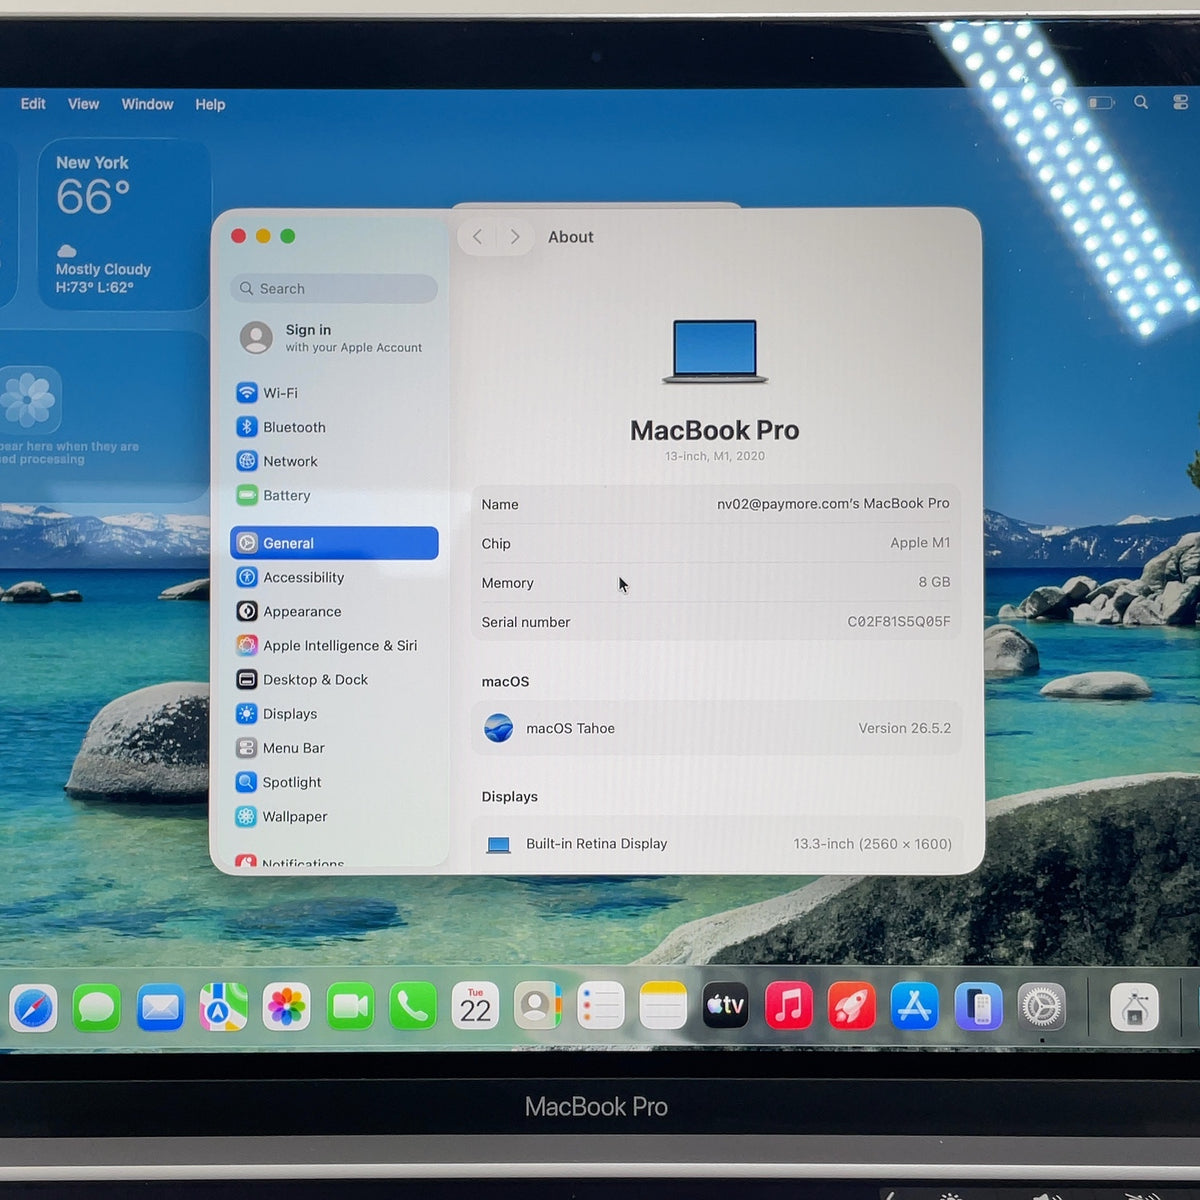Open the installer icon right of the Dock divider

pyautogui.click(x=1135, y=1007)
